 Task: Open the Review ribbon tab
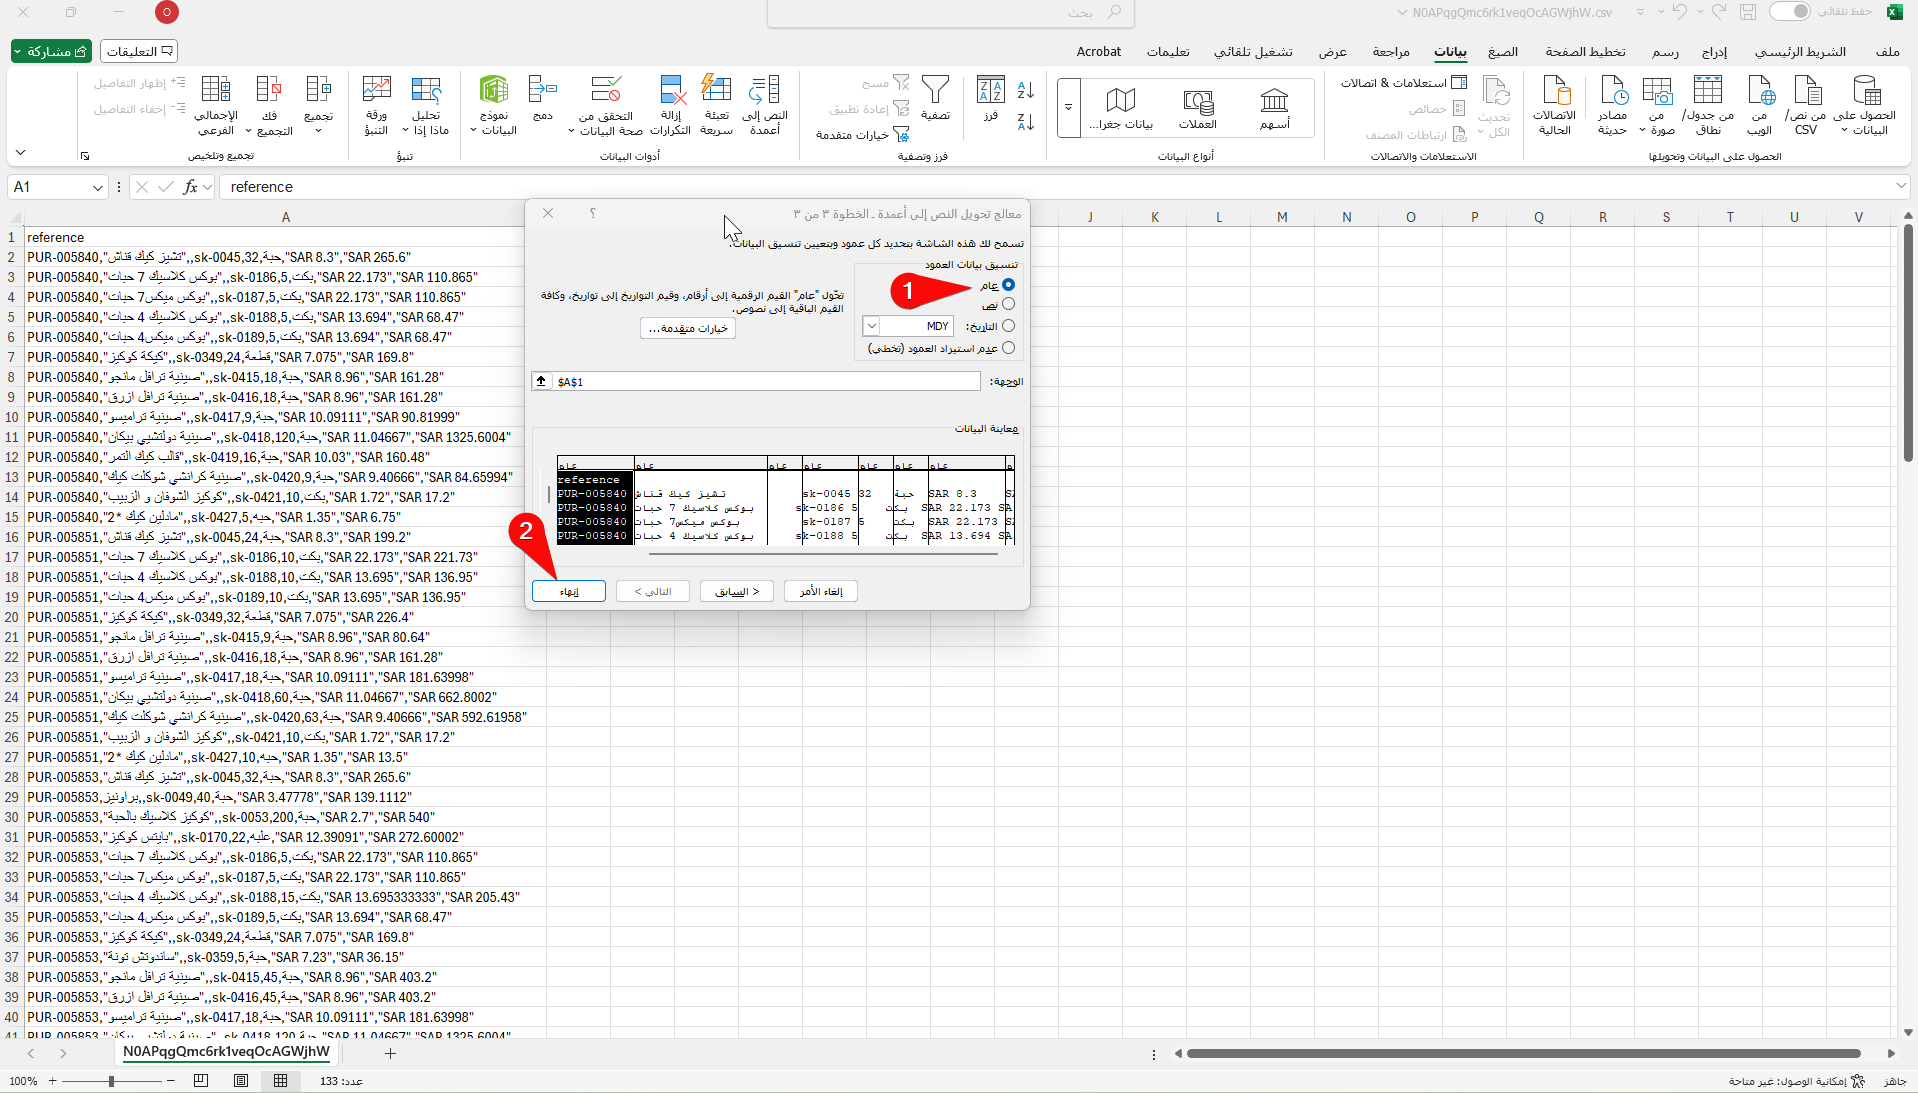point(1390,52)
